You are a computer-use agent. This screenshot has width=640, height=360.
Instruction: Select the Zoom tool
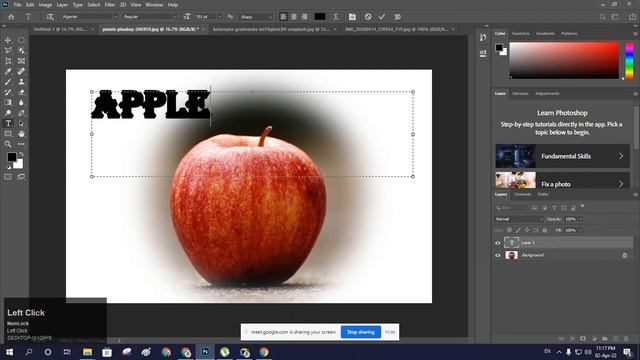point(8,144)
